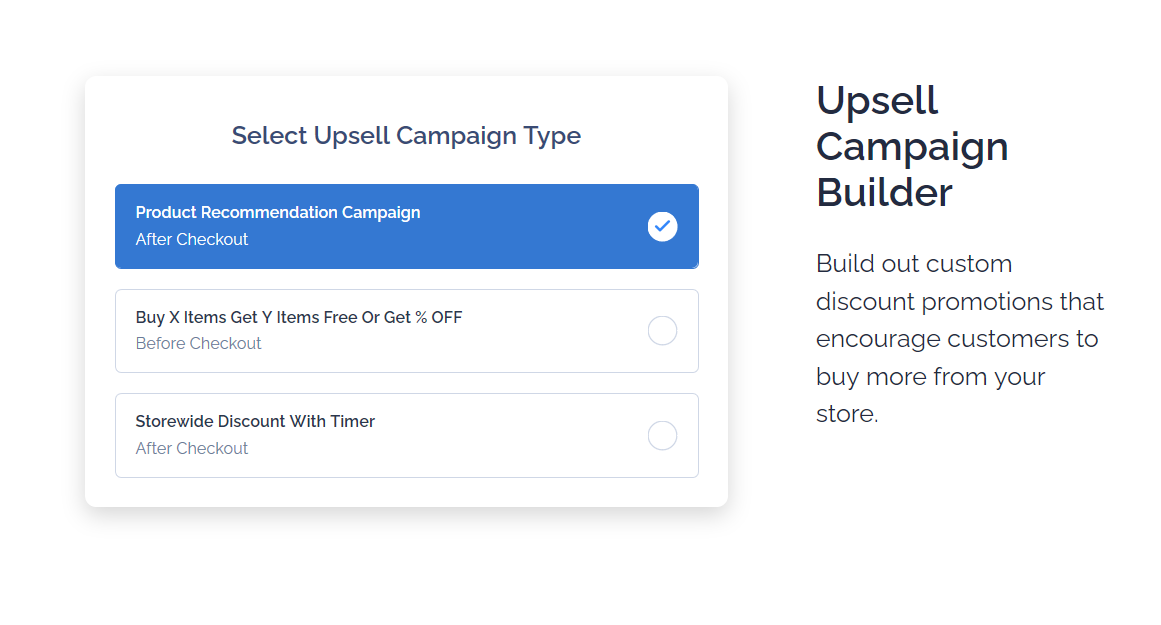Choose the blue Product Recommendation Campaign card

(406, 227)
